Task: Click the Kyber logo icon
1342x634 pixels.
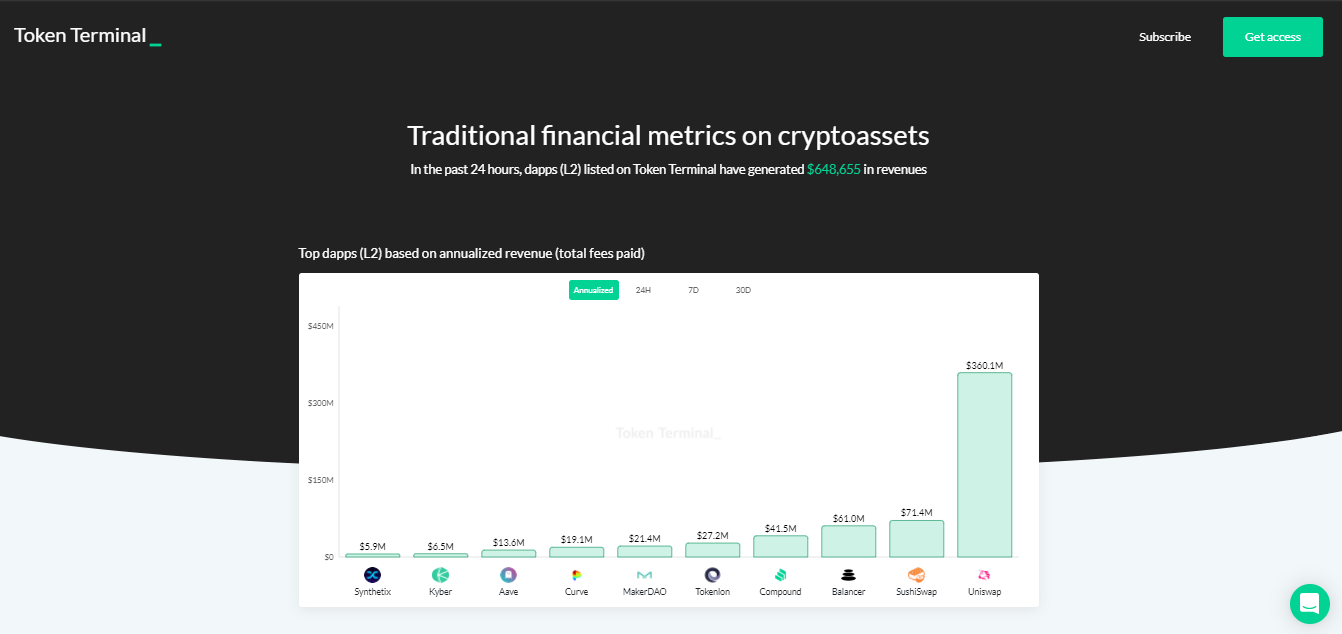Action: click(440, 575)
